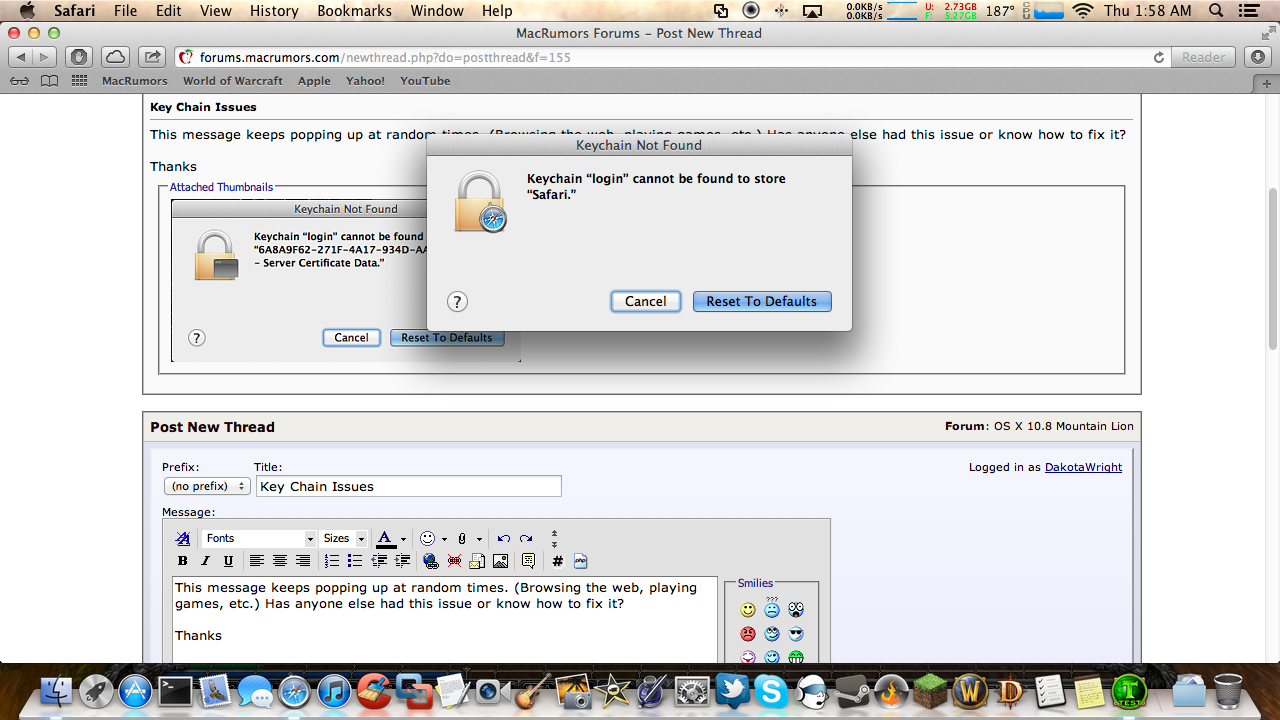Open Top Sites grid icon
Viewport: 1280px width, 720px height.
click(x=79, y=81)
